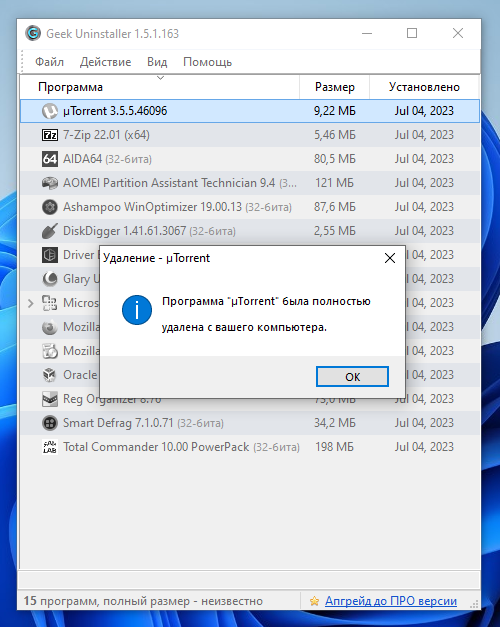The width and height of the screenshot is (500, 627).
Task: Minimize the Geek Uninstaller window
Action: (x=367, y=33)
